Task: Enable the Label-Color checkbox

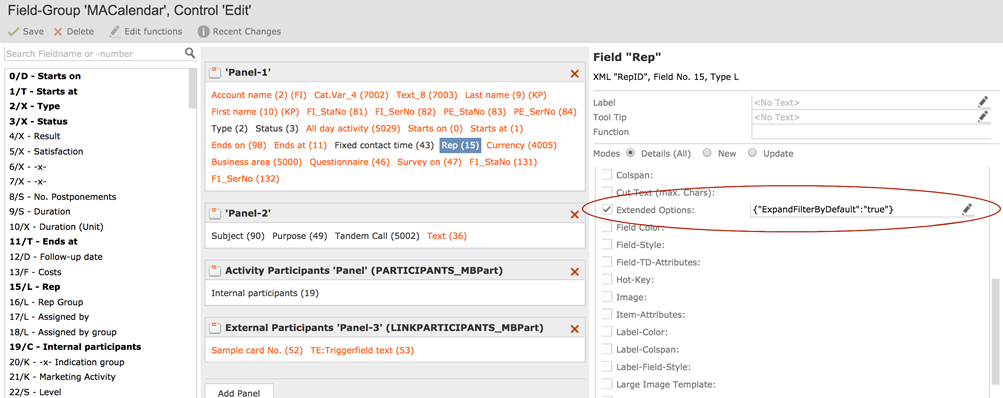Action: tap(606, 332)
